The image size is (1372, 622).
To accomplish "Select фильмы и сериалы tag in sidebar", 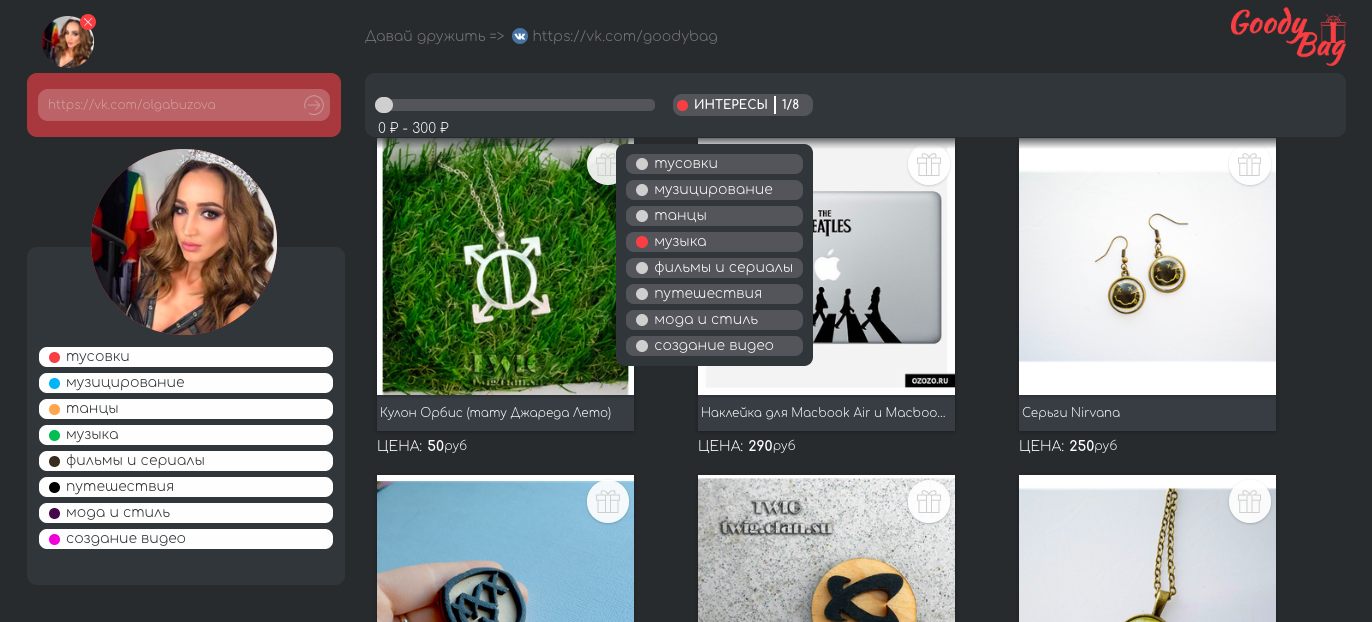I will click(186, 461).
